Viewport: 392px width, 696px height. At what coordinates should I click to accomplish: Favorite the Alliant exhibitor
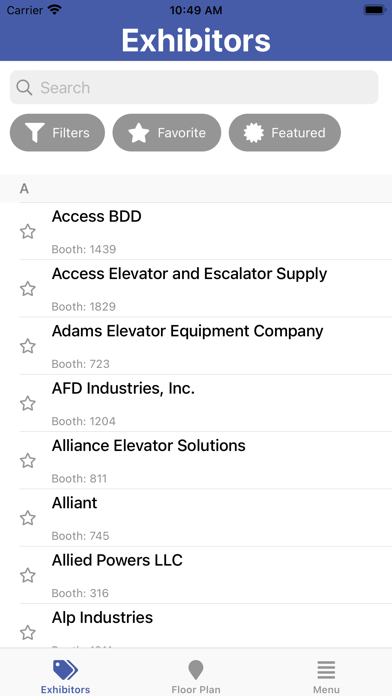pos(28,518)
